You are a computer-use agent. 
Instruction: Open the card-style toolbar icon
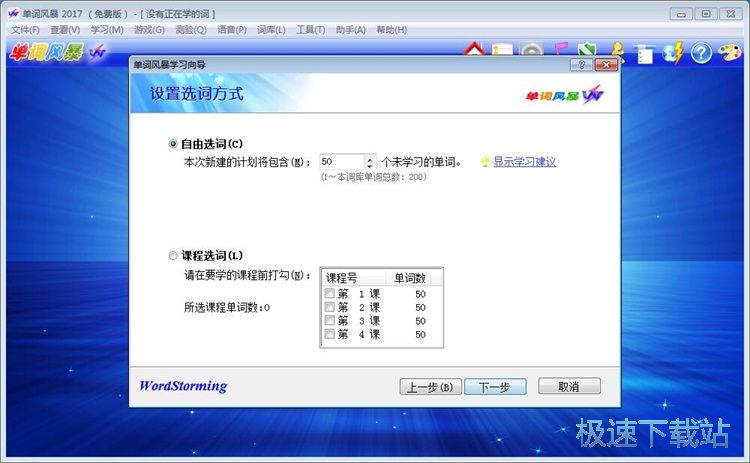point(502,49)
